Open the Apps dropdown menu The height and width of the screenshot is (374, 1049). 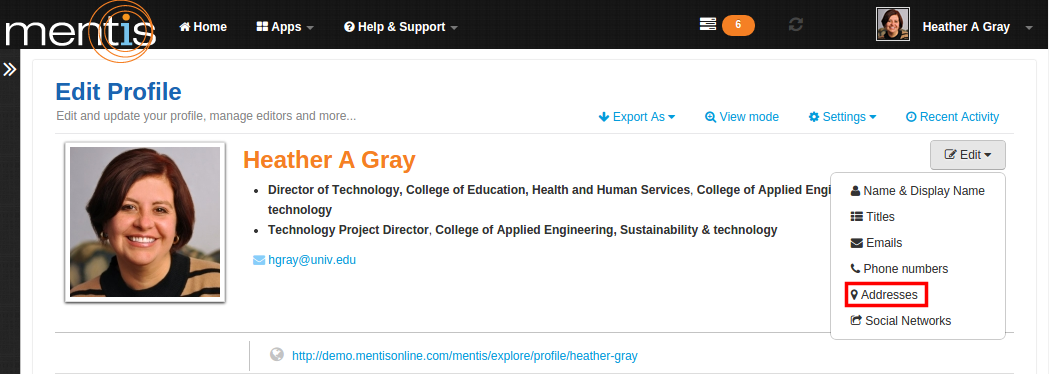285,27
